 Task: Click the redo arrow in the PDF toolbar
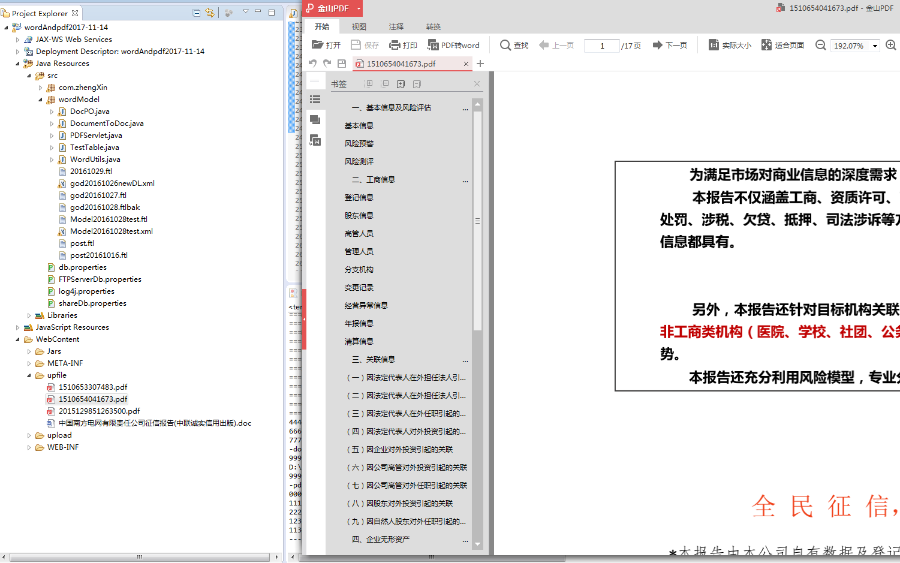327,63
